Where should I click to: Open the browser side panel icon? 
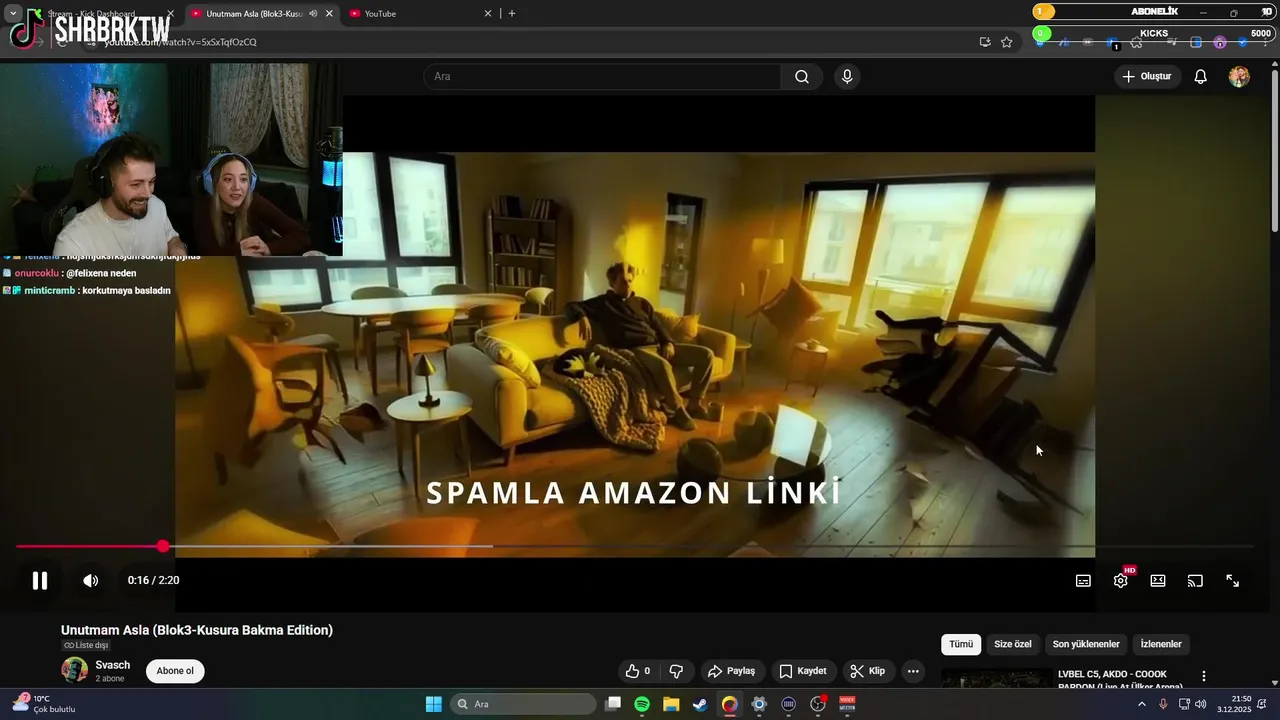[x=1196, y=42]
